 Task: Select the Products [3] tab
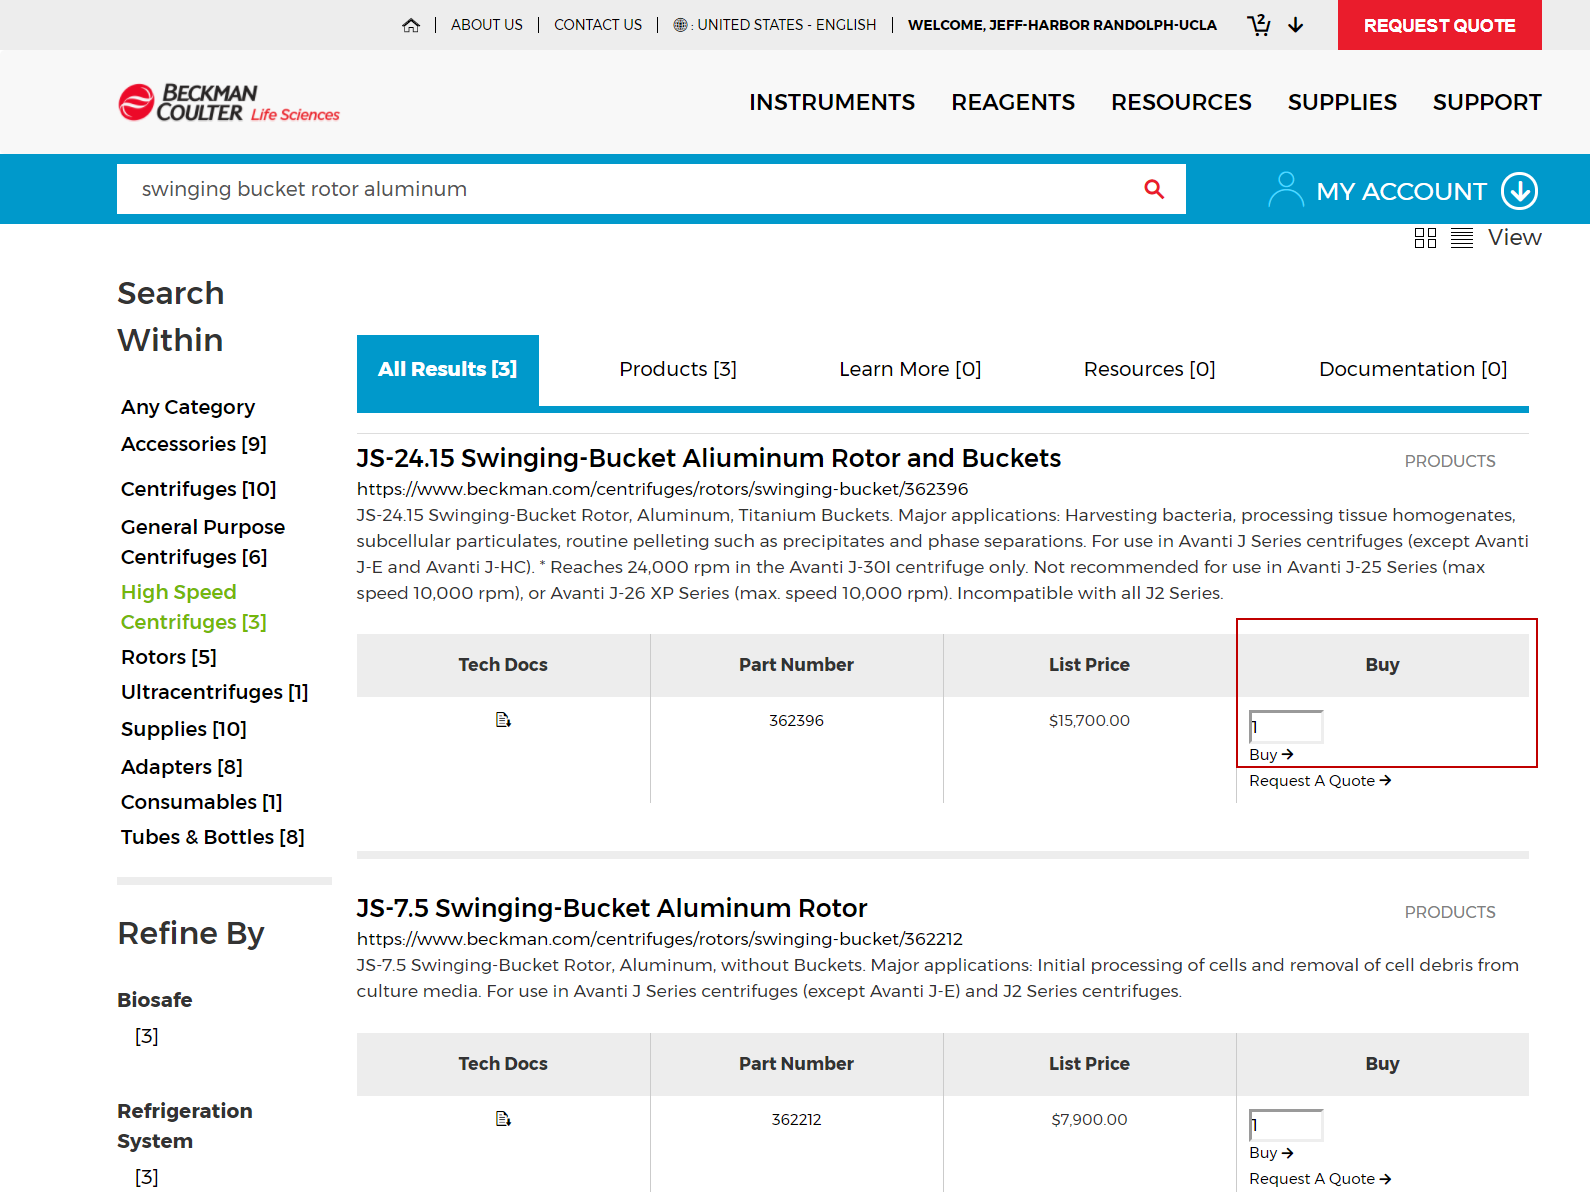[678, 369]
